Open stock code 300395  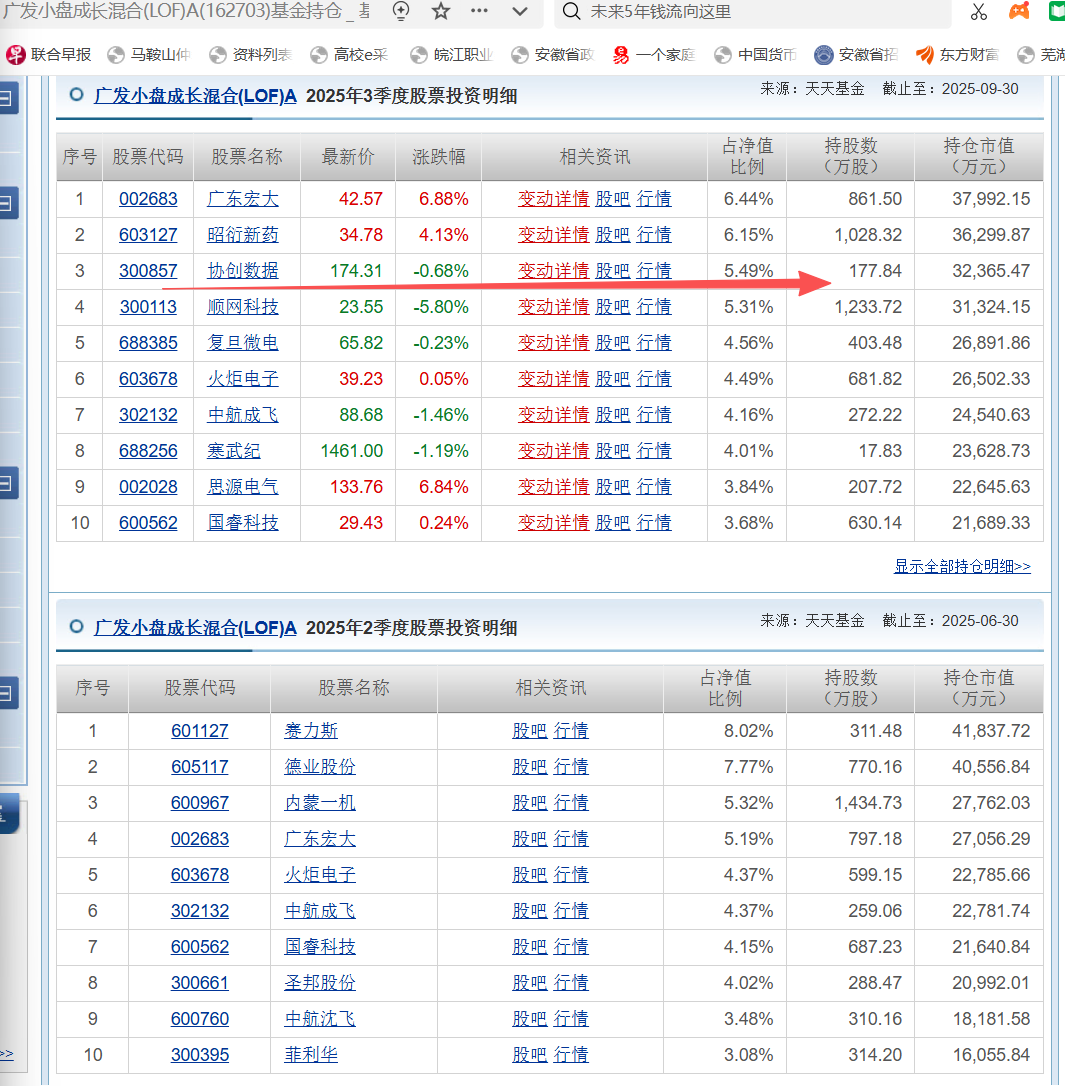click(200, 1055)
